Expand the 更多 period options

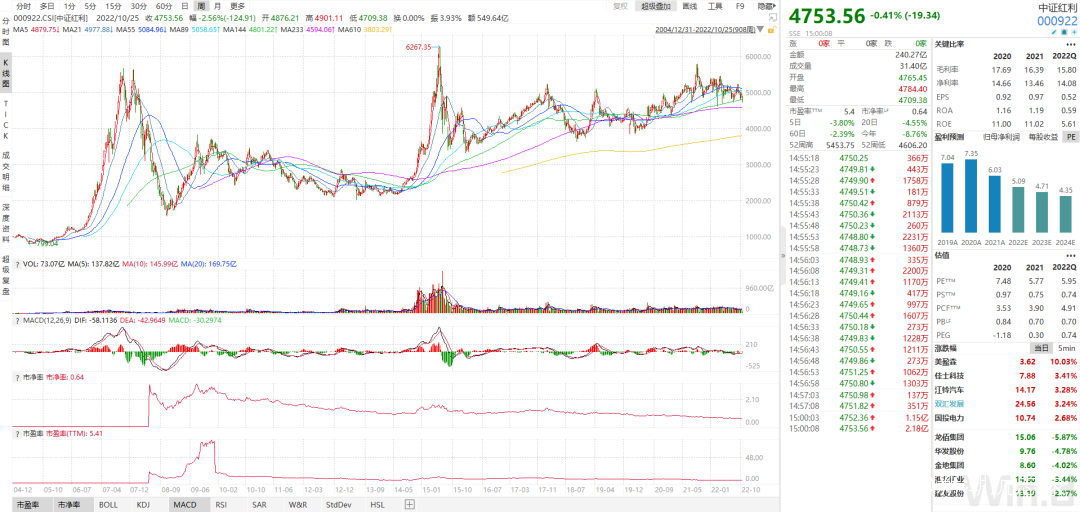238,6
